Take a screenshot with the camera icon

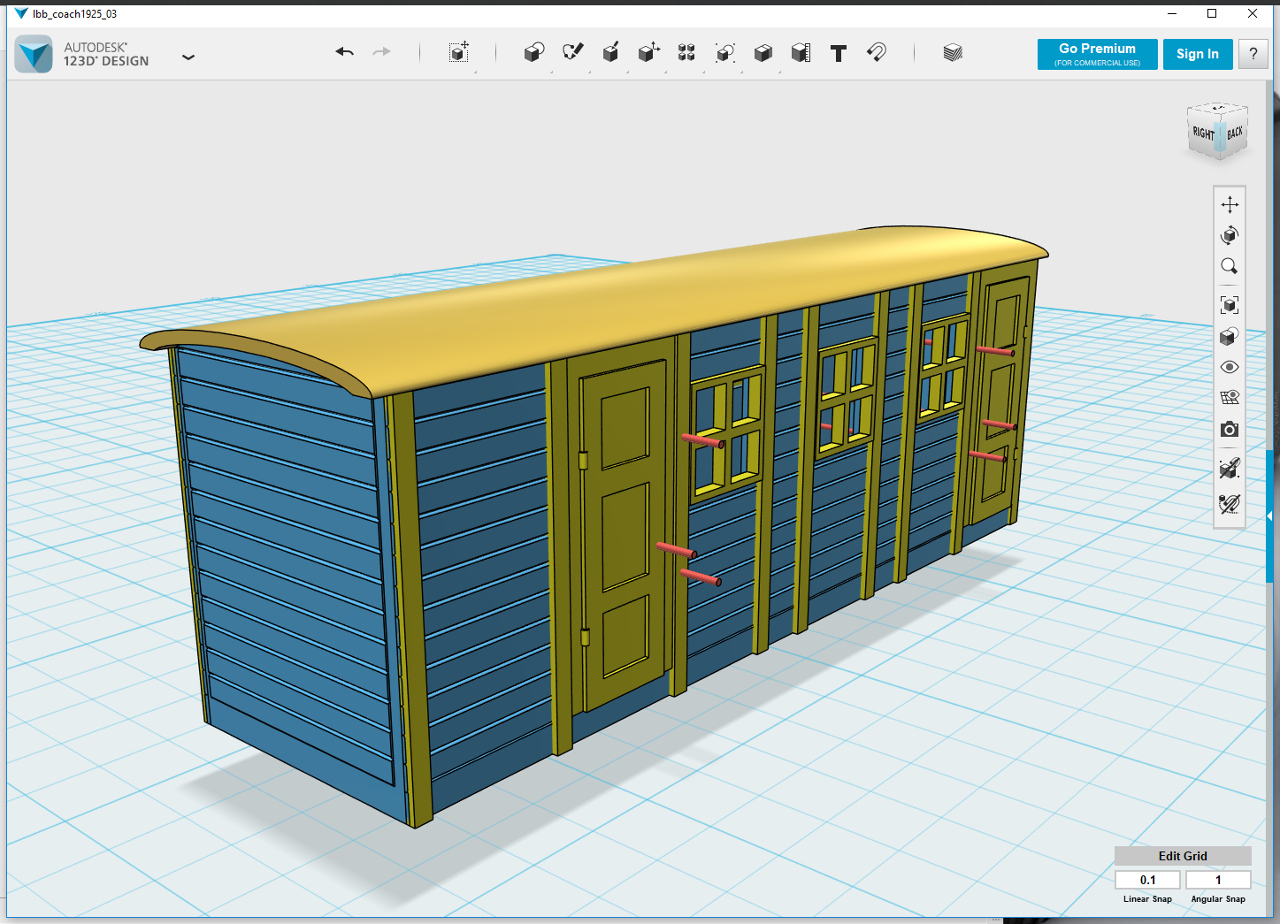1229,429
